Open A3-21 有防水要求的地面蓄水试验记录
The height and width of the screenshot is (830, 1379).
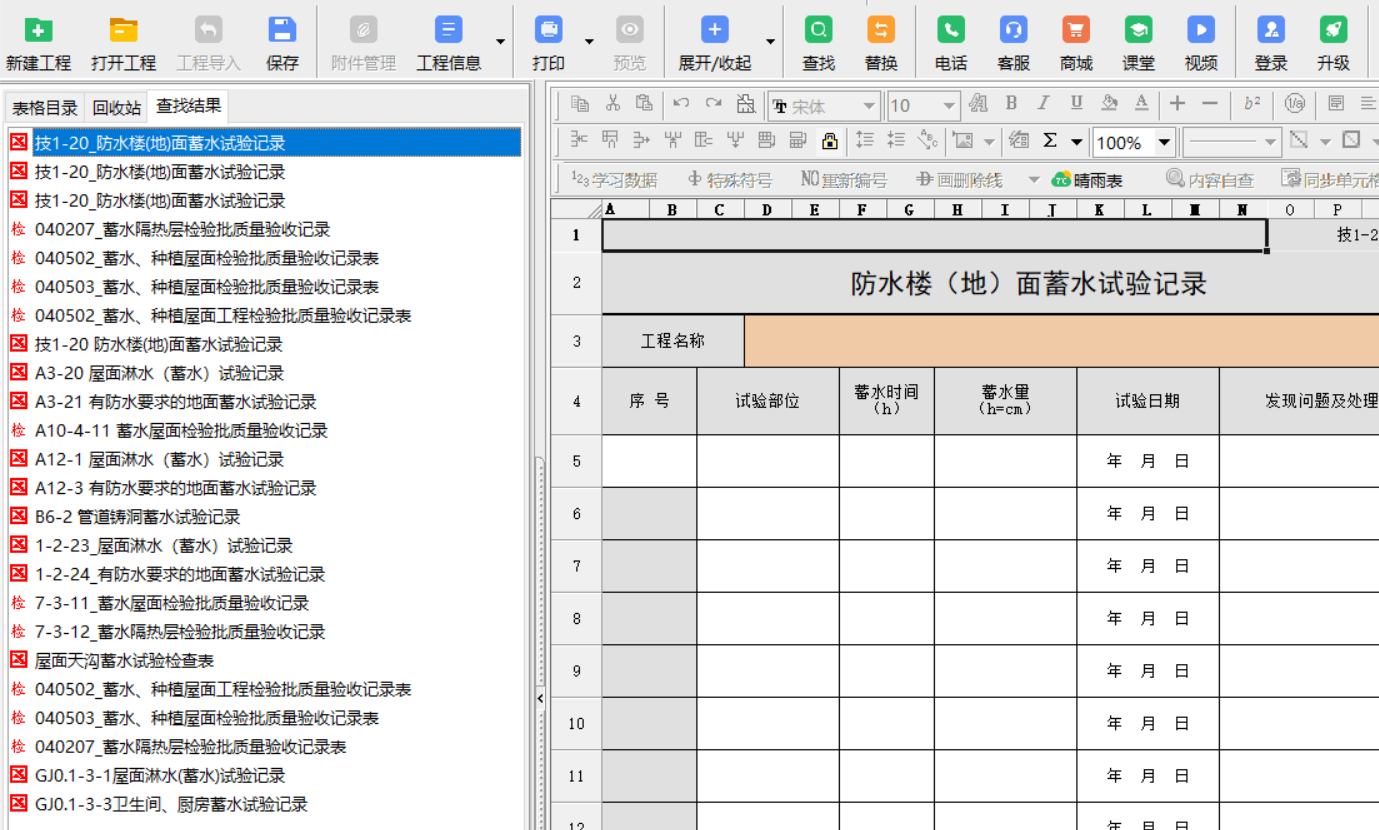click(x=175, y=402)
